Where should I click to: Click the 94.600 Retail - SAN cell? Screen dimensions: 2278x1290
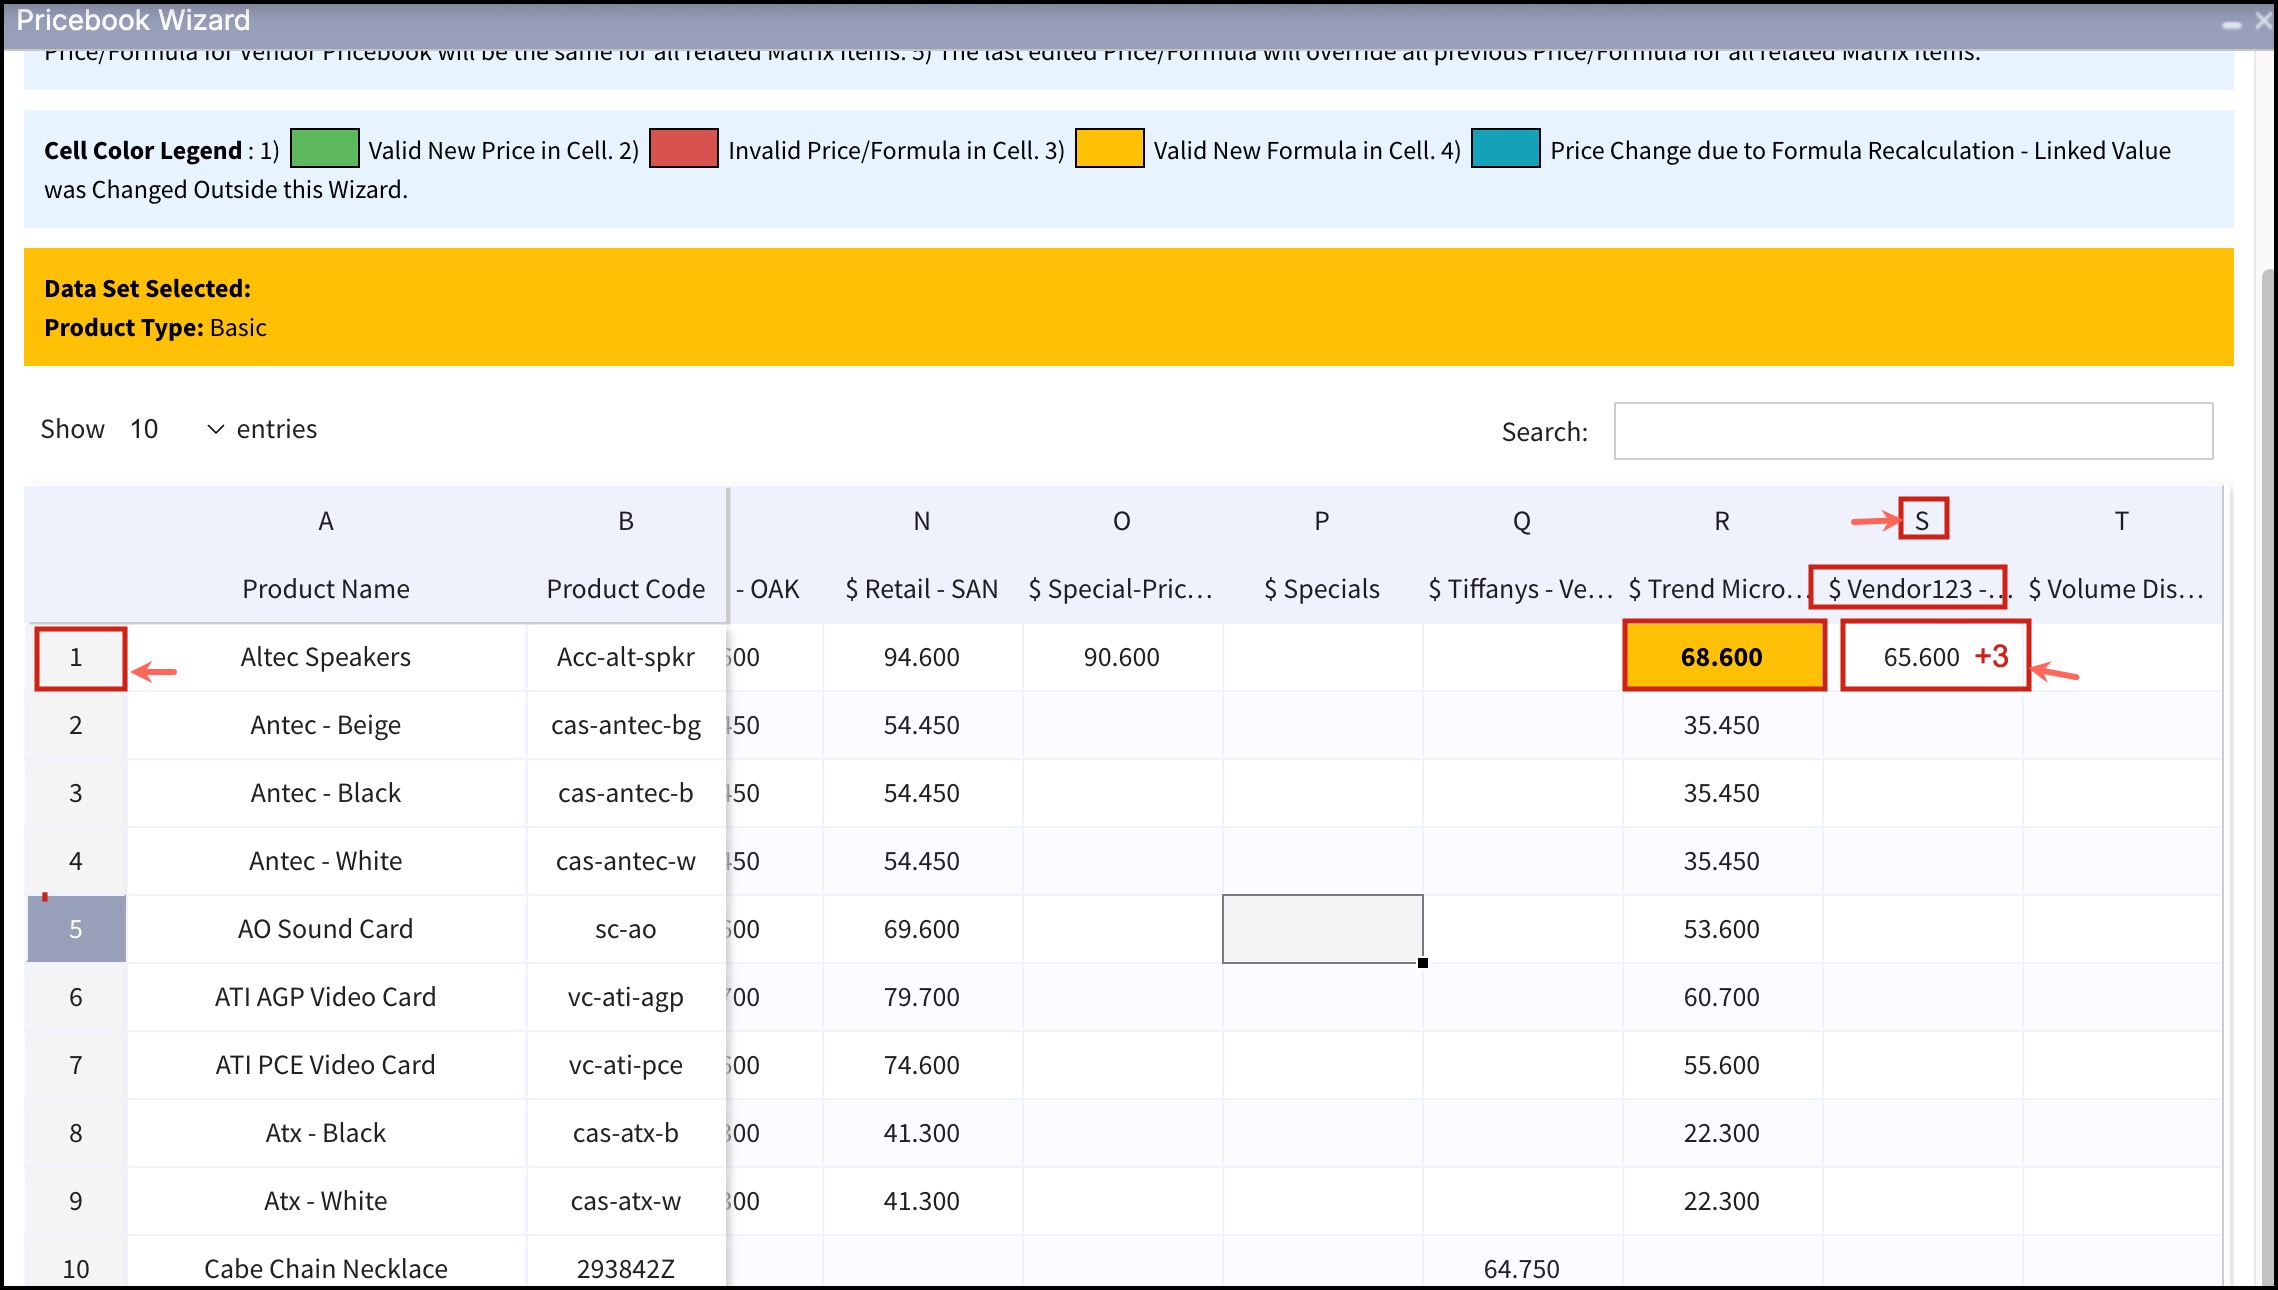[922, 658]
